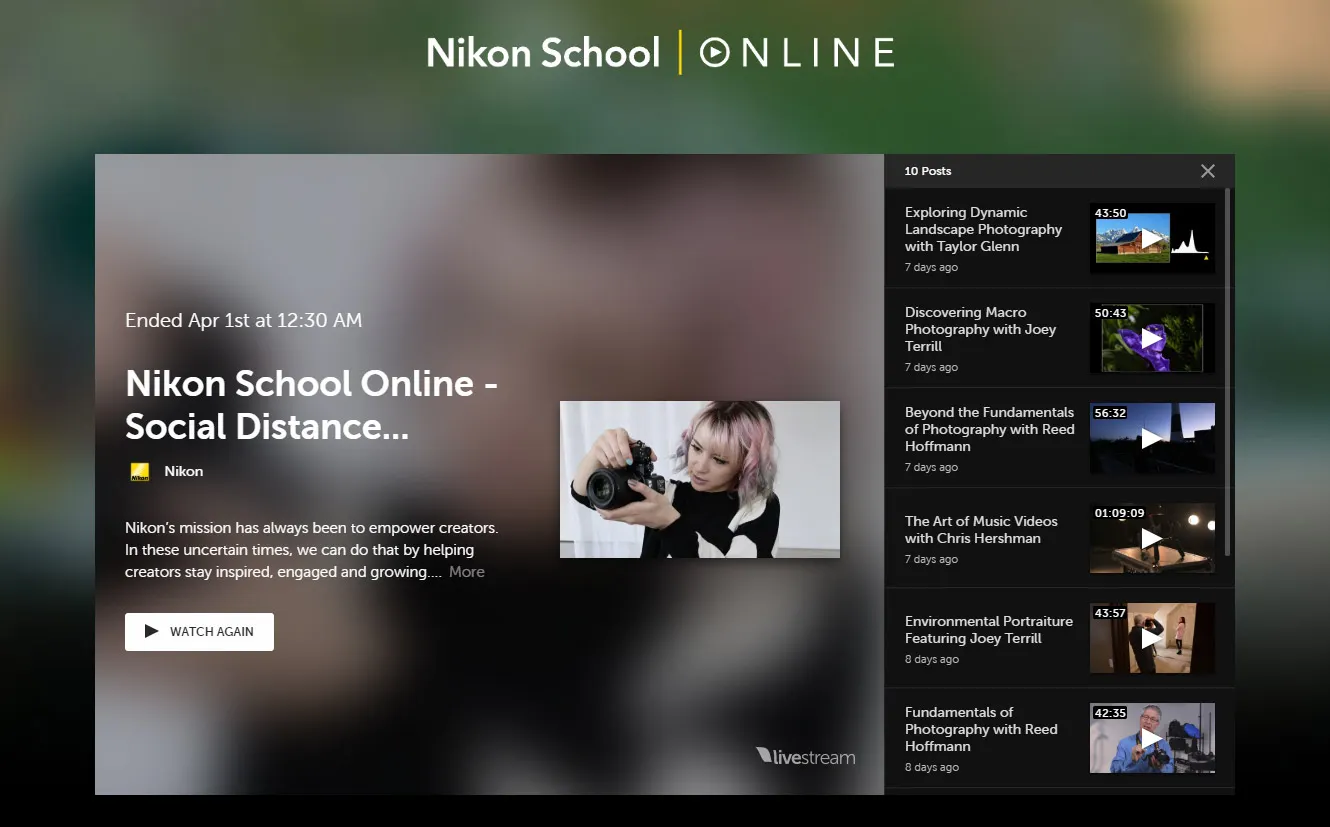
Task: Click the woman with camera preview thumbnail
Action: [699, 479]
